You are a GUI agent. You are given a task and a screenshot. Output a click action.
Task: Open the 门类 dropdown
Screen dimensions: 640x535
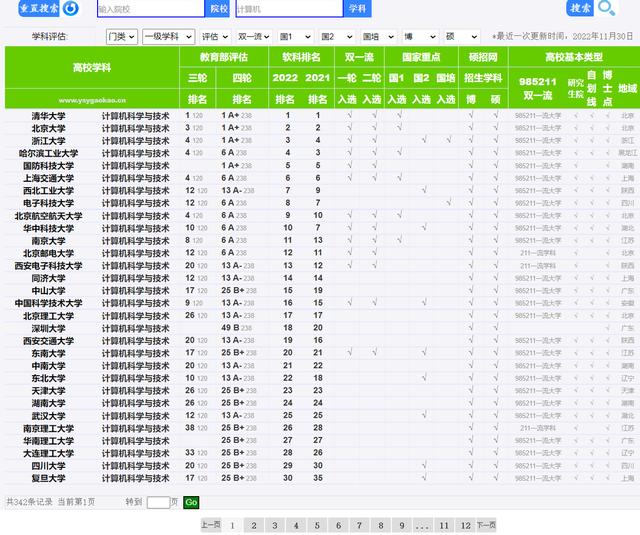[122, 37]
